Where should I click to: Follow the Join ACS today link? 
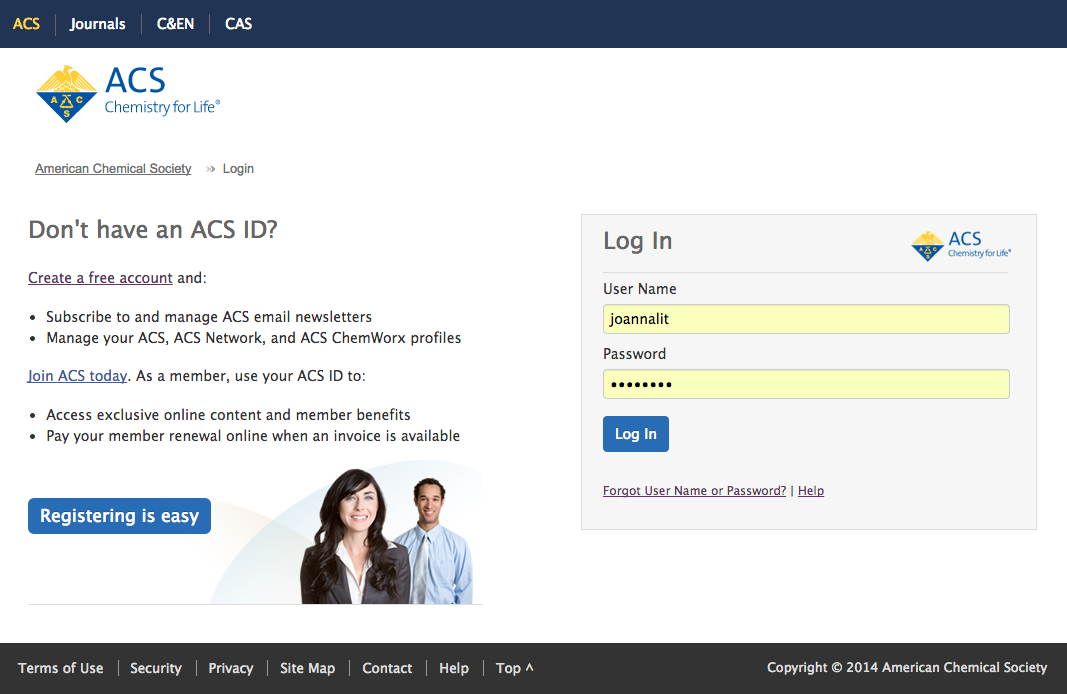(x=77, y=376)
